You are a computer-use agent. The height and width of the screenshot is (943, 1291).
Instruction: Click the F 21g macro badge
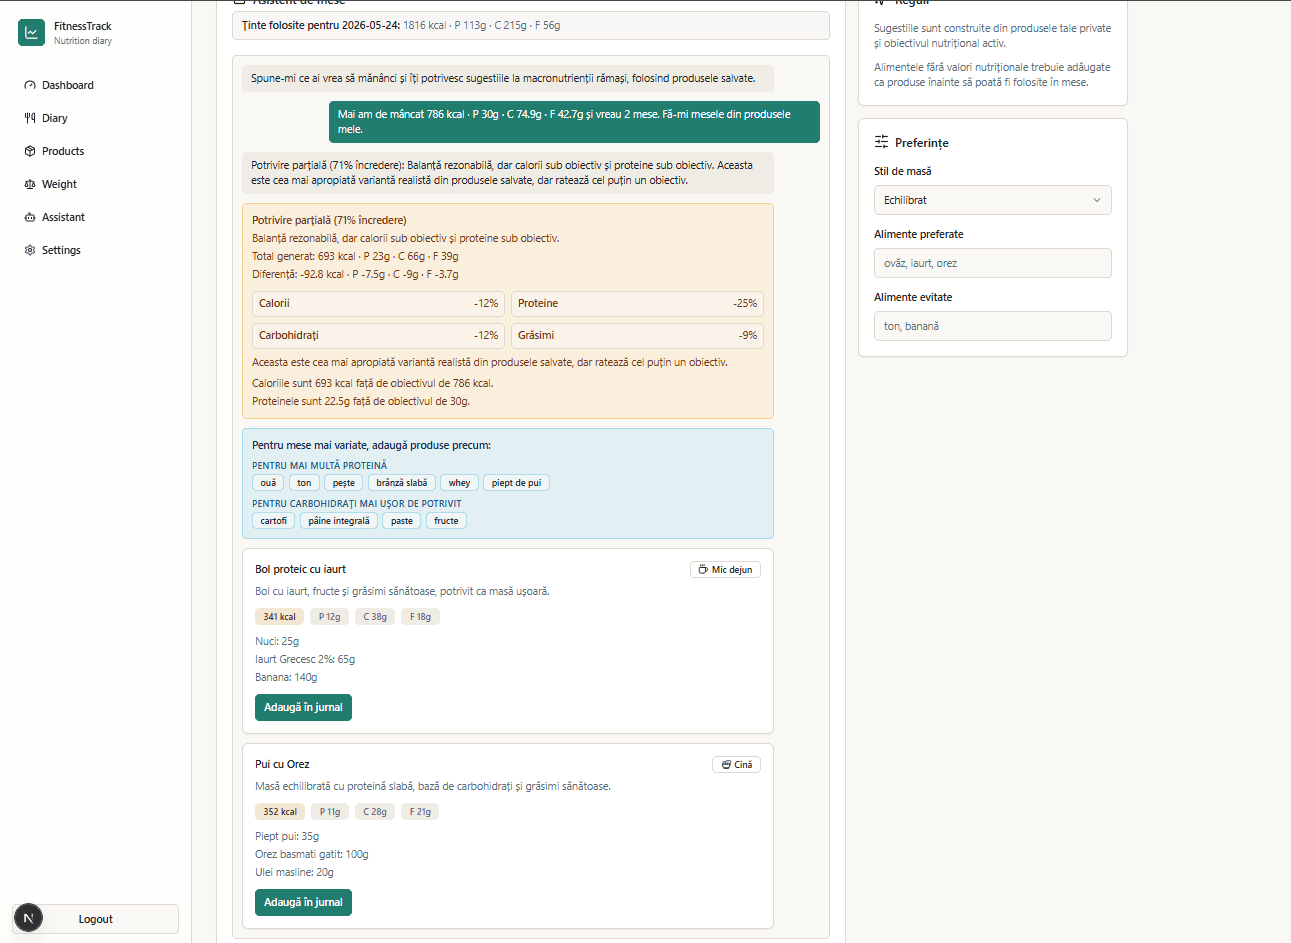421,812
